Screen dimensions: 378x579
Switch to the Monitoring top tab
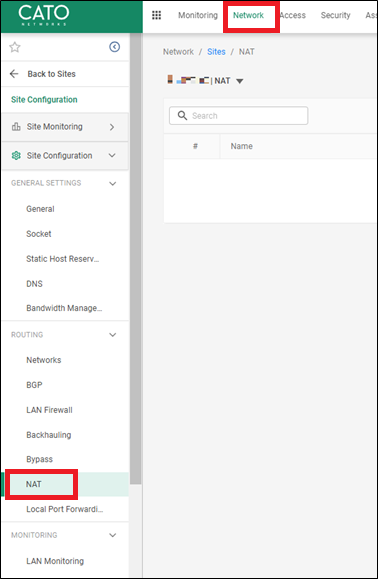(x=198, y=15)
